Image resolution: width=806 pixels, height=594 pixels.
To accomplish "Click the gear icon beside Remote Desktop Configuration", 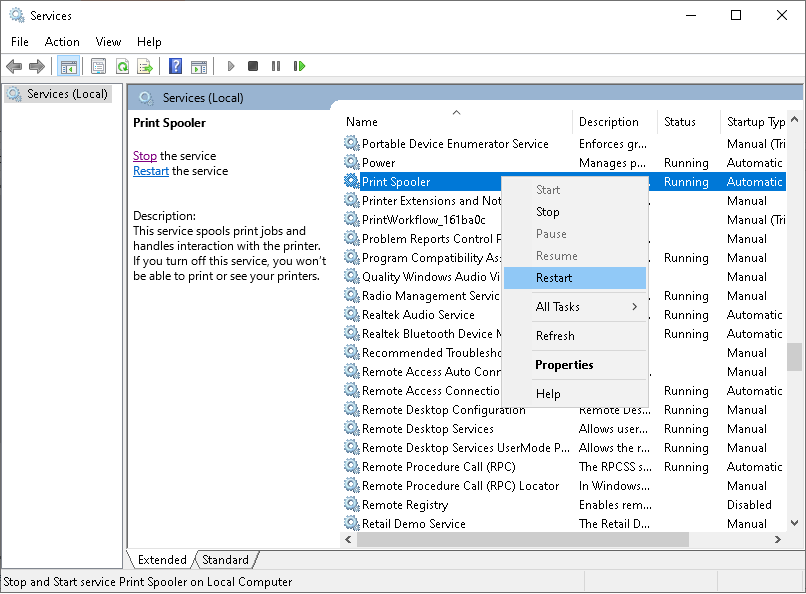I will (x=352, y=410).
